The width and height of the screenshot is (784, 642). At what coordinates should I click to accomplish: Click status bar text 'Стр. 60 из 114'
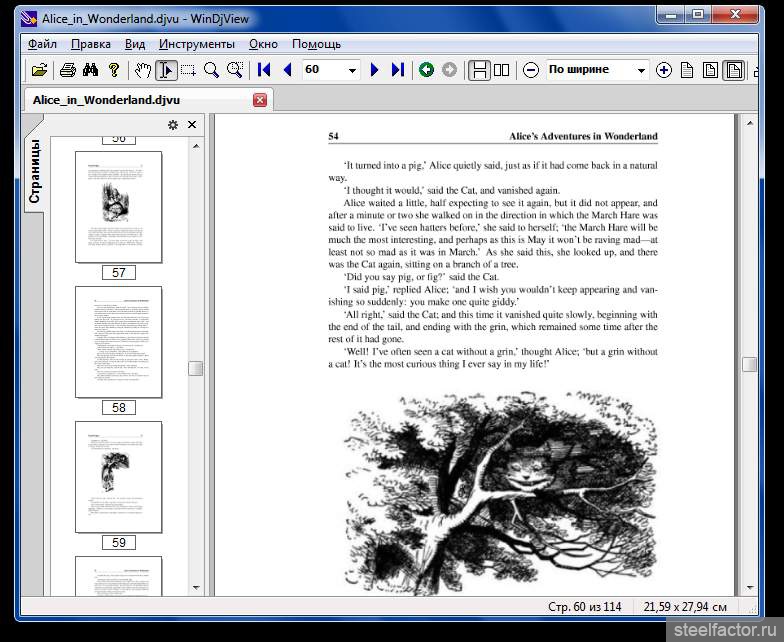(584, 606)
